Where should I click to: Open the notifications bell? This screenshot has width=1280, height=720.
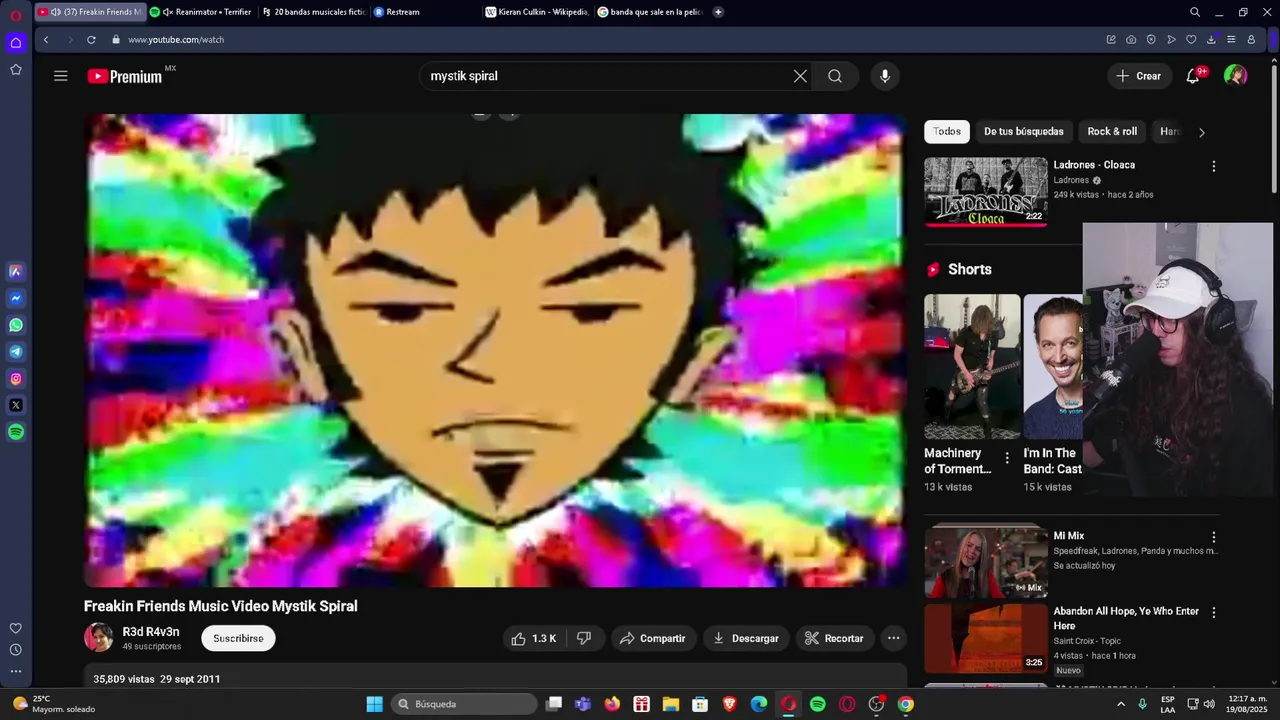coord(1193,76)
